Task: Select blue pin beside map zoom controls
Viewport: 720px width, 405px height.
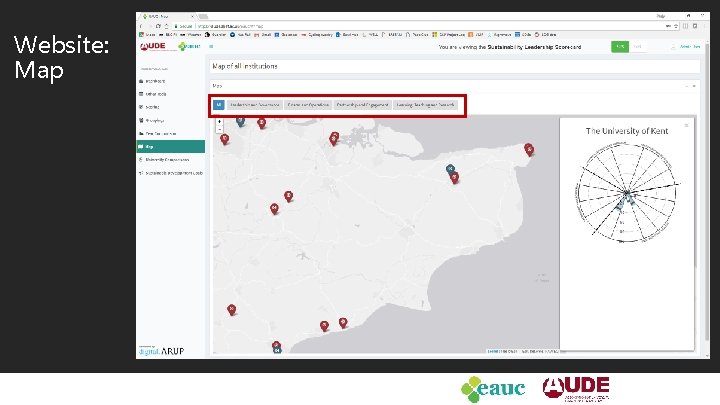Action: tap(240, 121)
